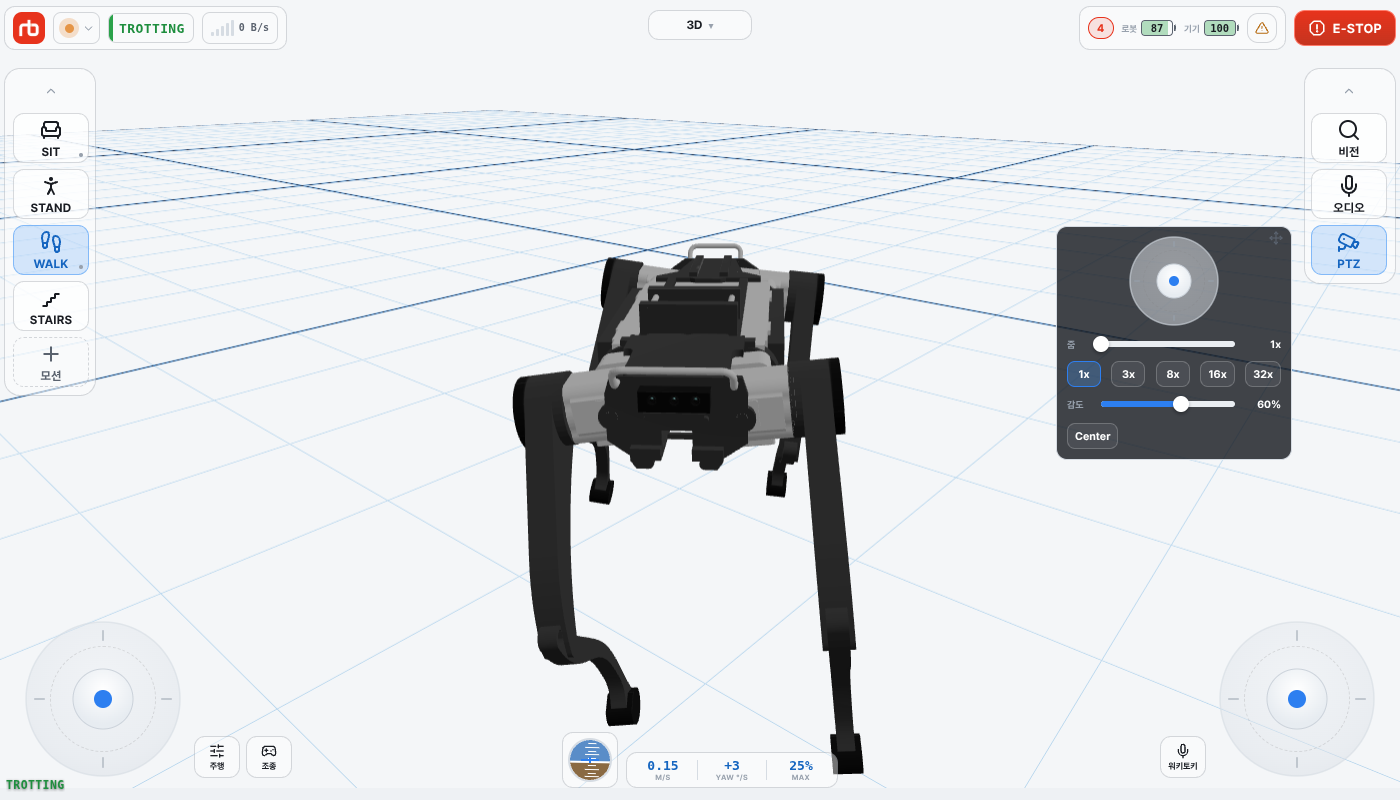Open the red alert count badge 4
This screenshot has width=1400, height=800.
[x=1101, y=28]
